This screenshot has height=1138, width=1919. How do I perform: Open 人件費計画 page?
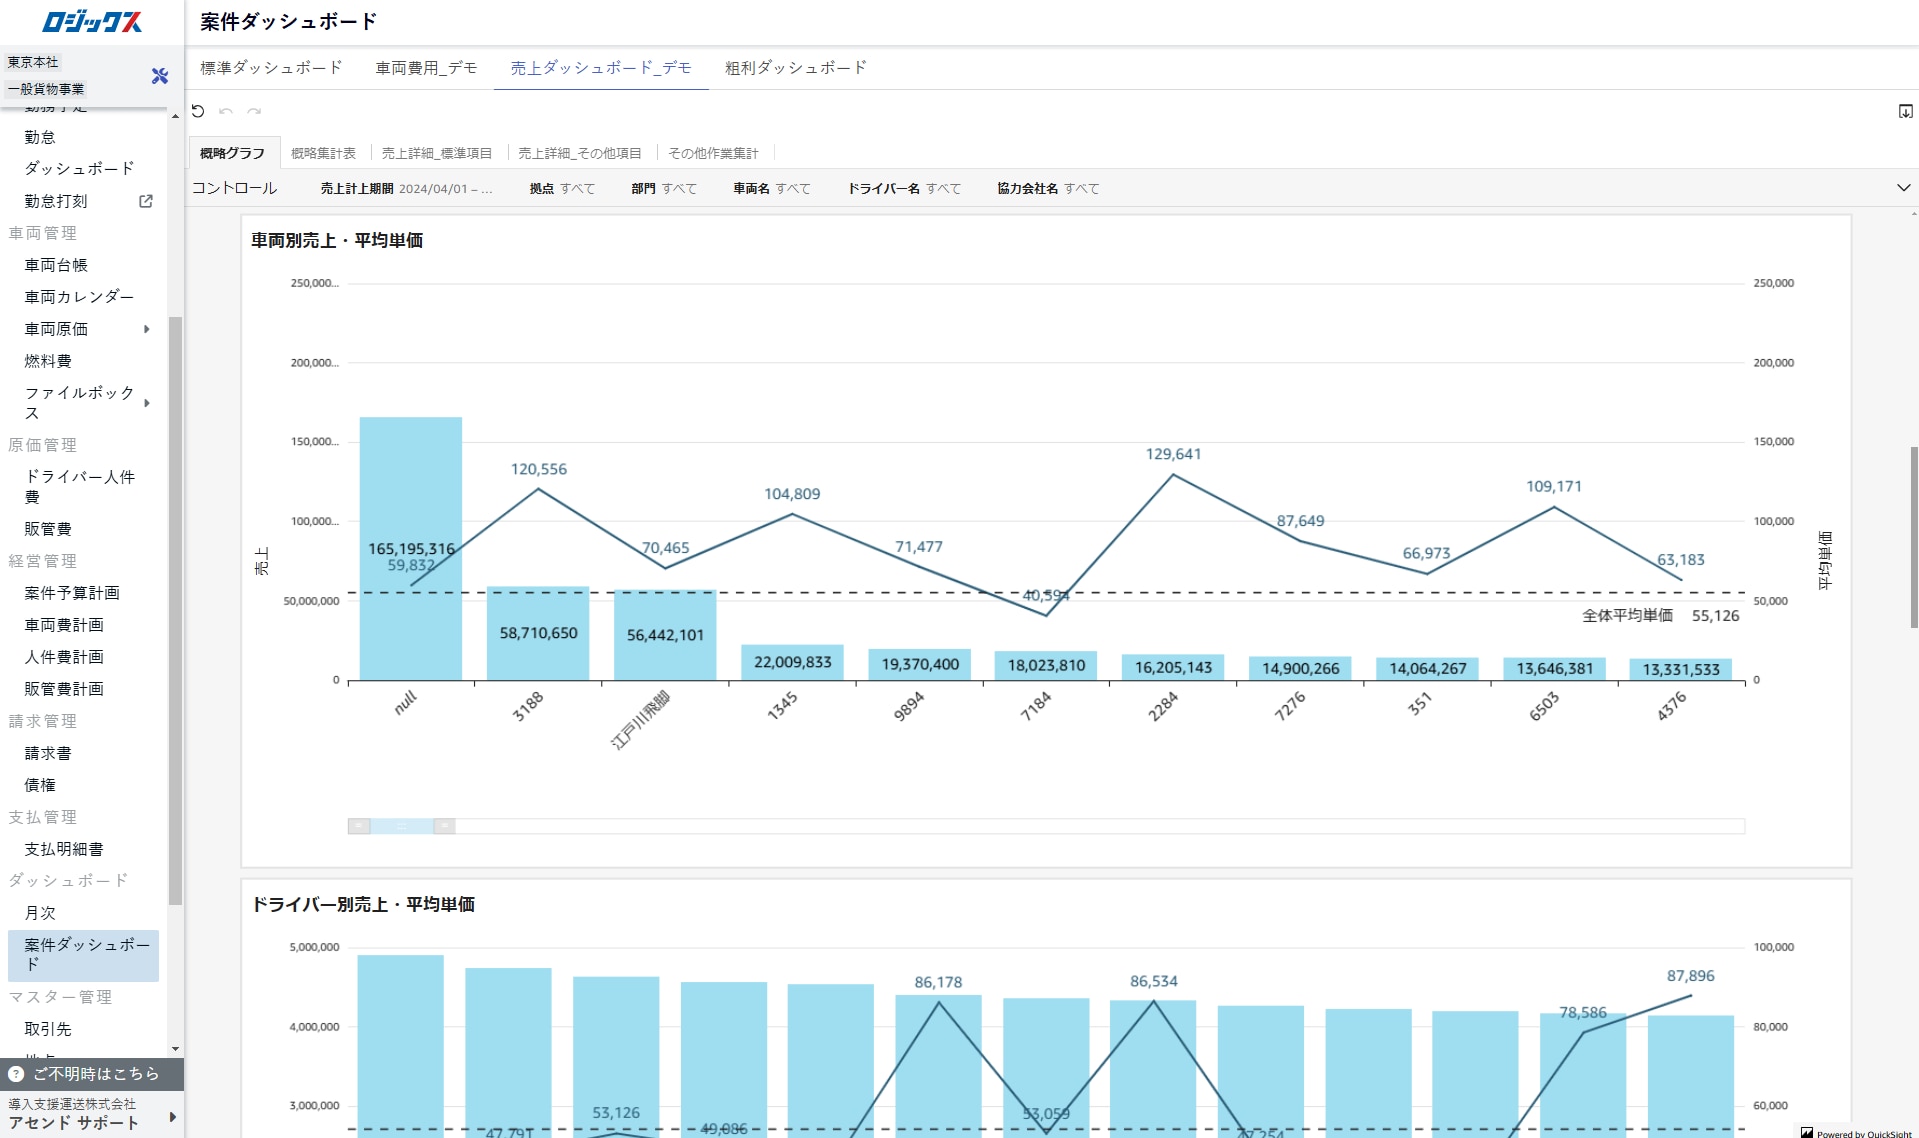click(x=64, y=657)
